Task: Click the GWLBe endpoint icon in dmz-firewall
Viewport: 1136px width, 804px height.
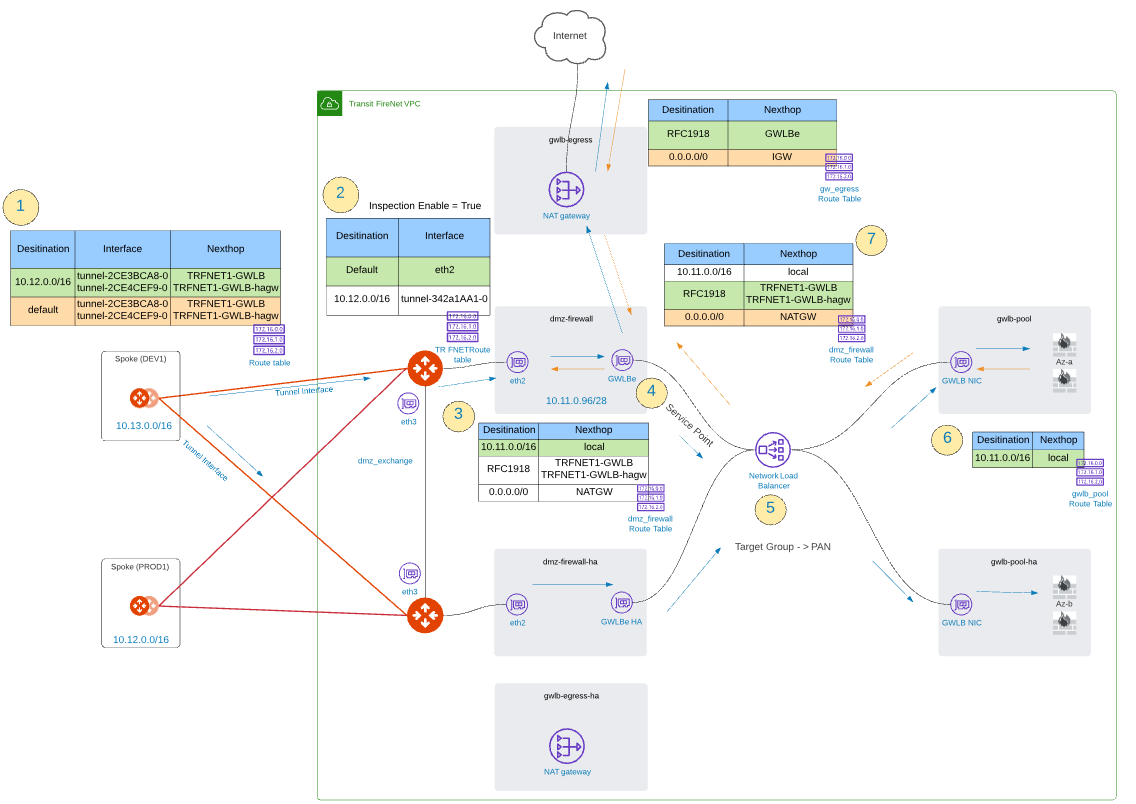Action: click(622, 360)
